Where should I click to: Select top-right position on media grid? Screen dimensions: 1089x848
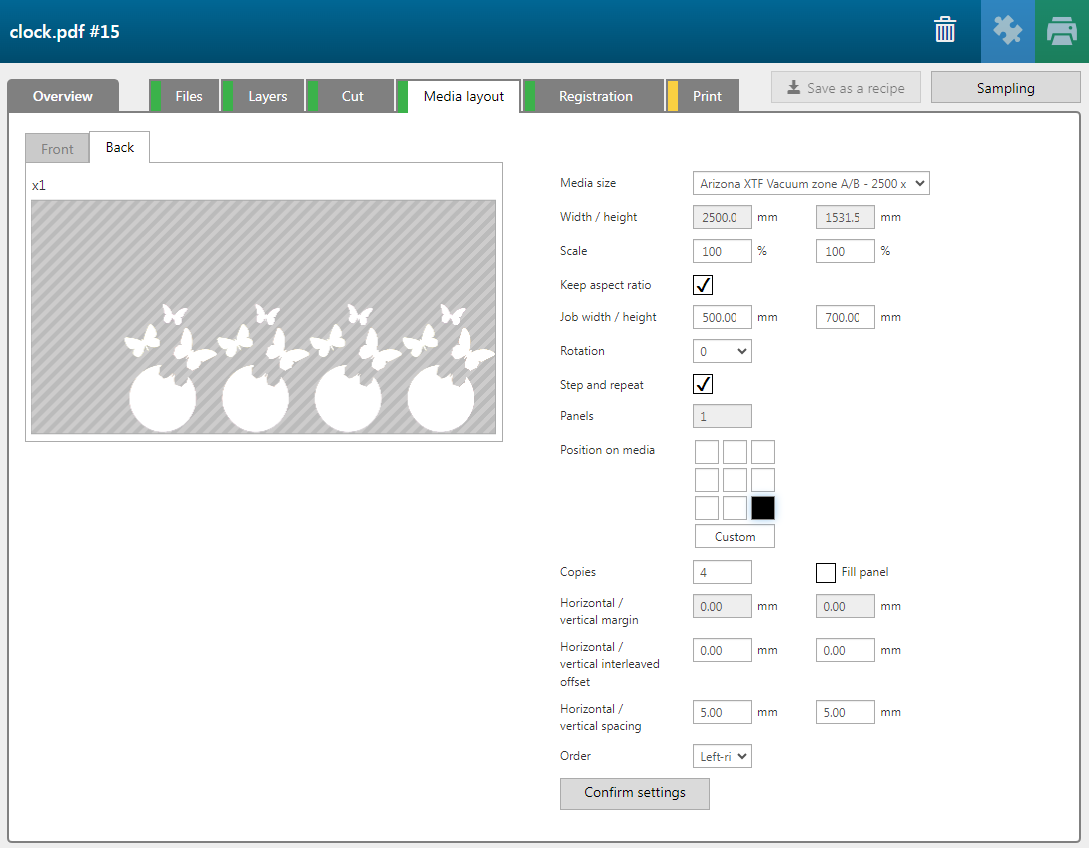(763, 452)
